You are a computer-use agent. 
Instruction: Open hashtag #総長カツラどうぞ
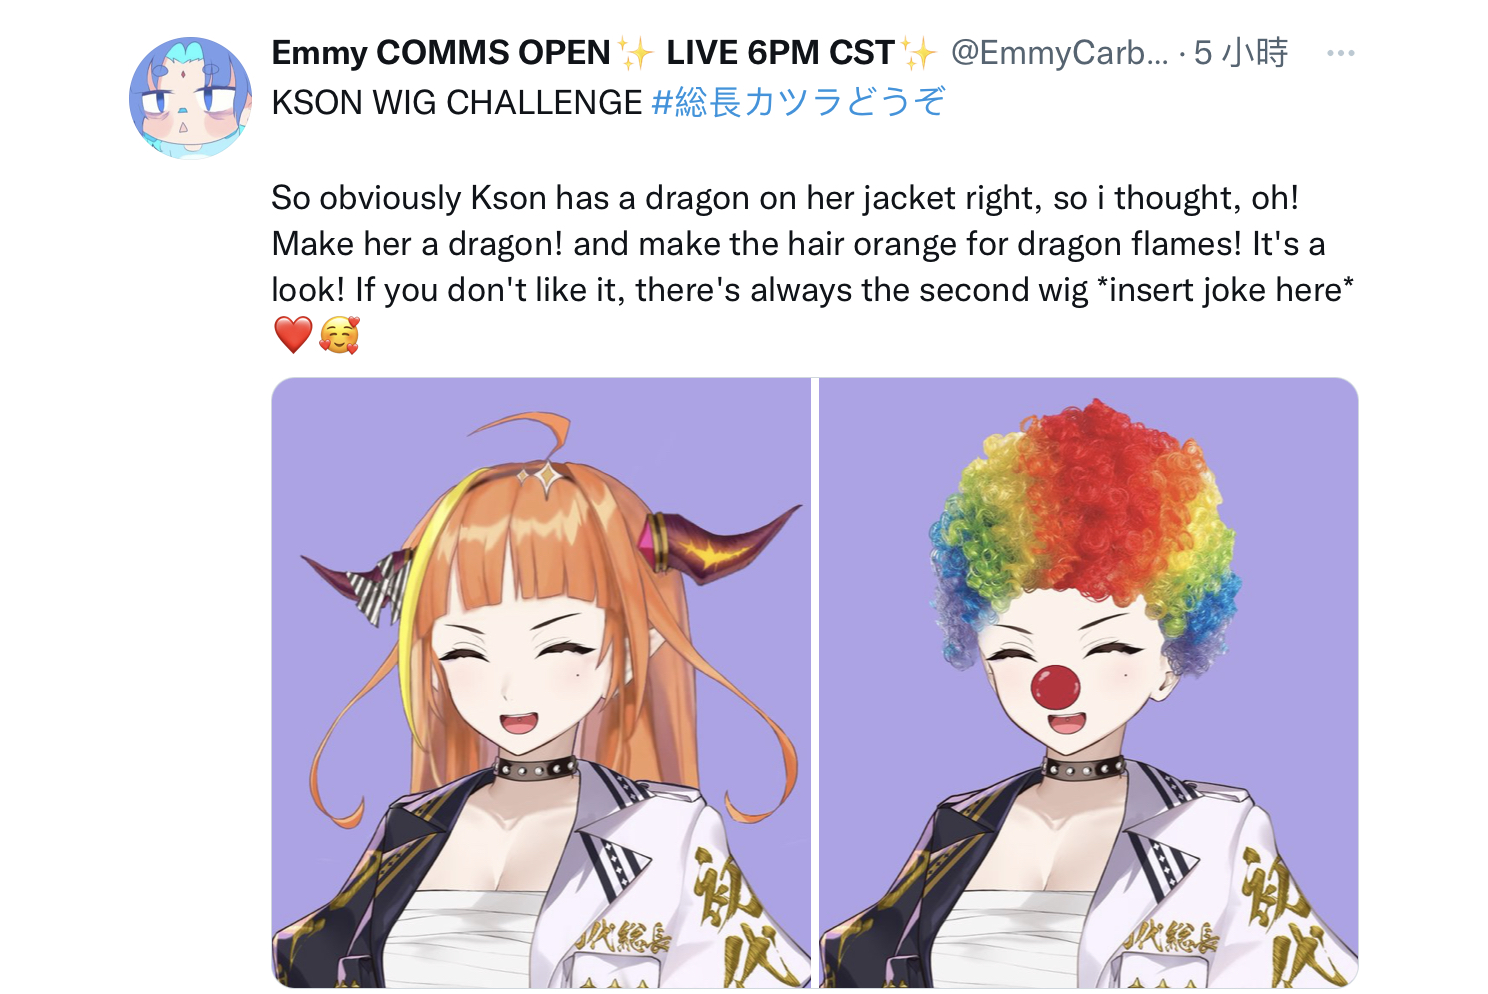click(798, 102)
